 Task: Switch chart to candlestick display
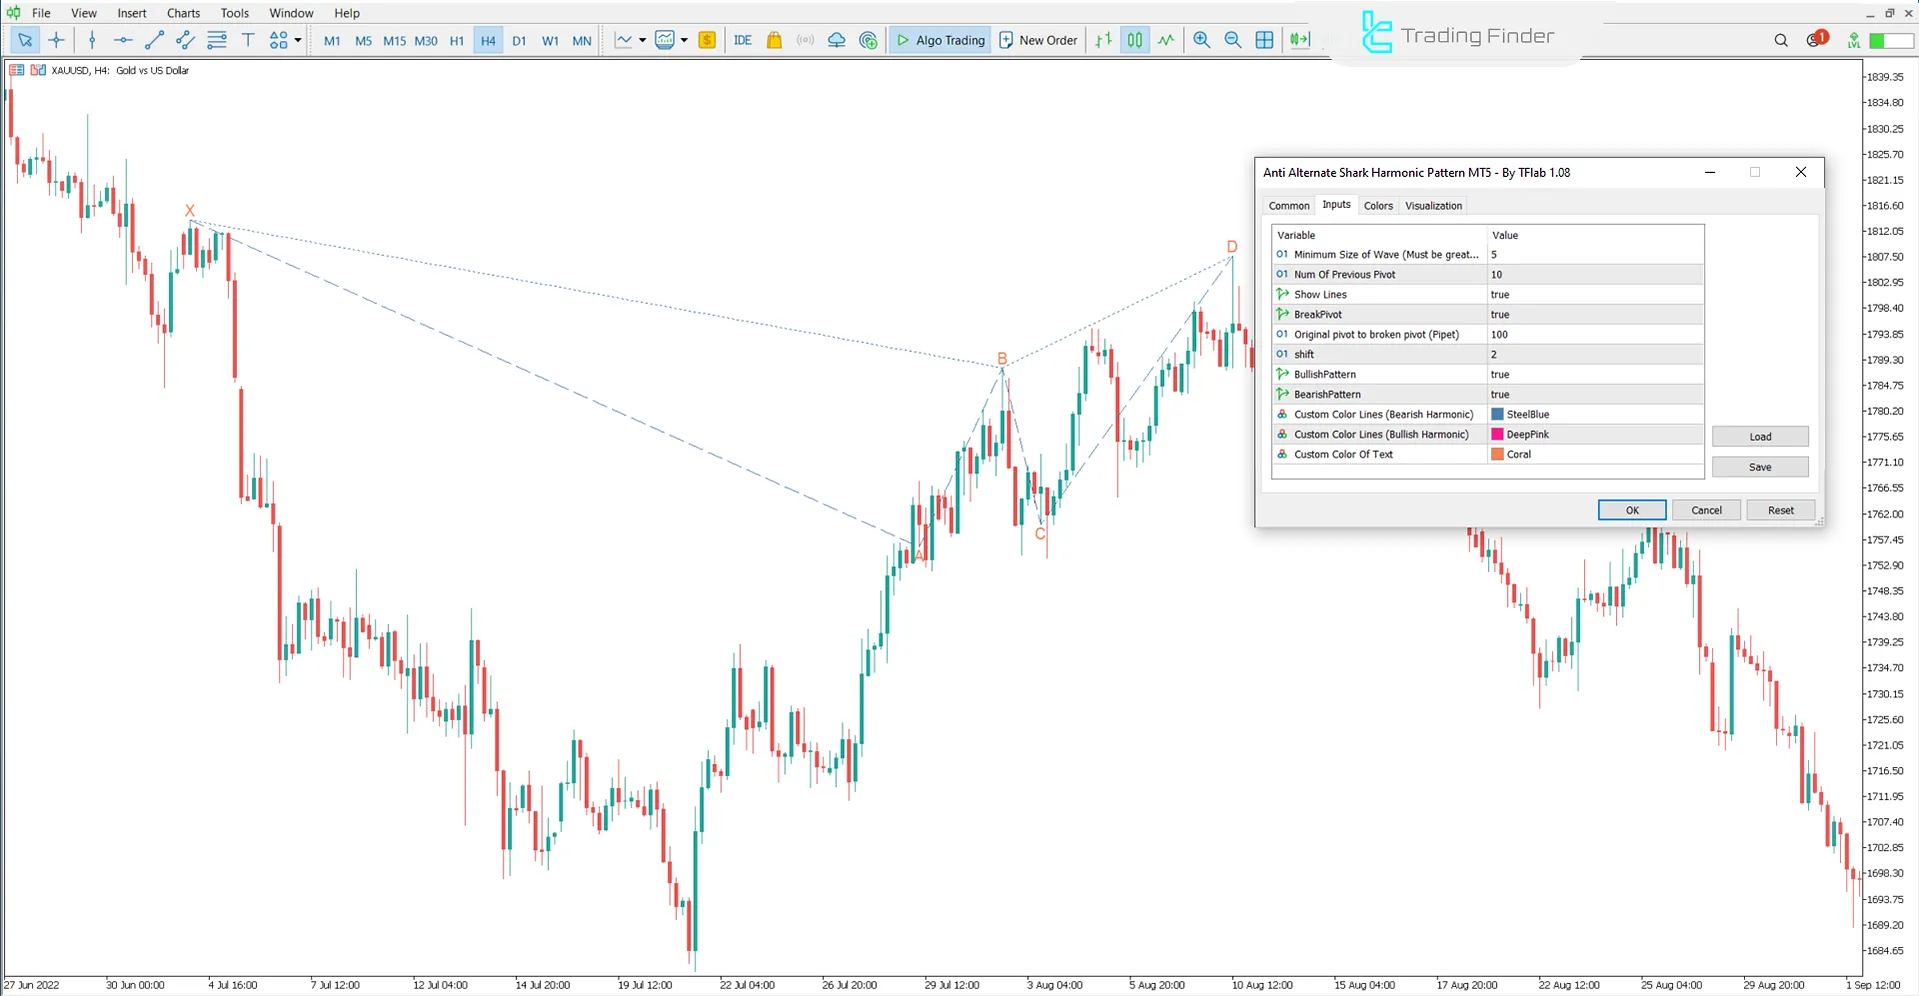pos(1135,40)
